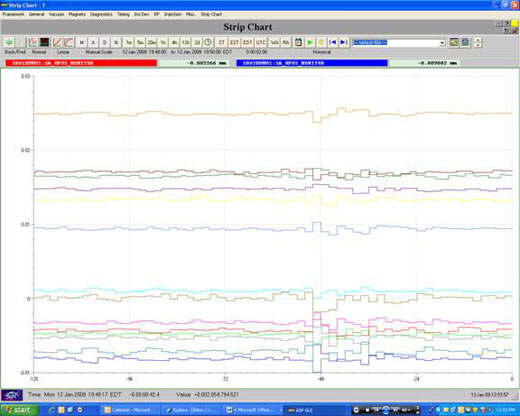Open Microsoft Office taskbar group
The image size is (520, 416).
(253, 410)
